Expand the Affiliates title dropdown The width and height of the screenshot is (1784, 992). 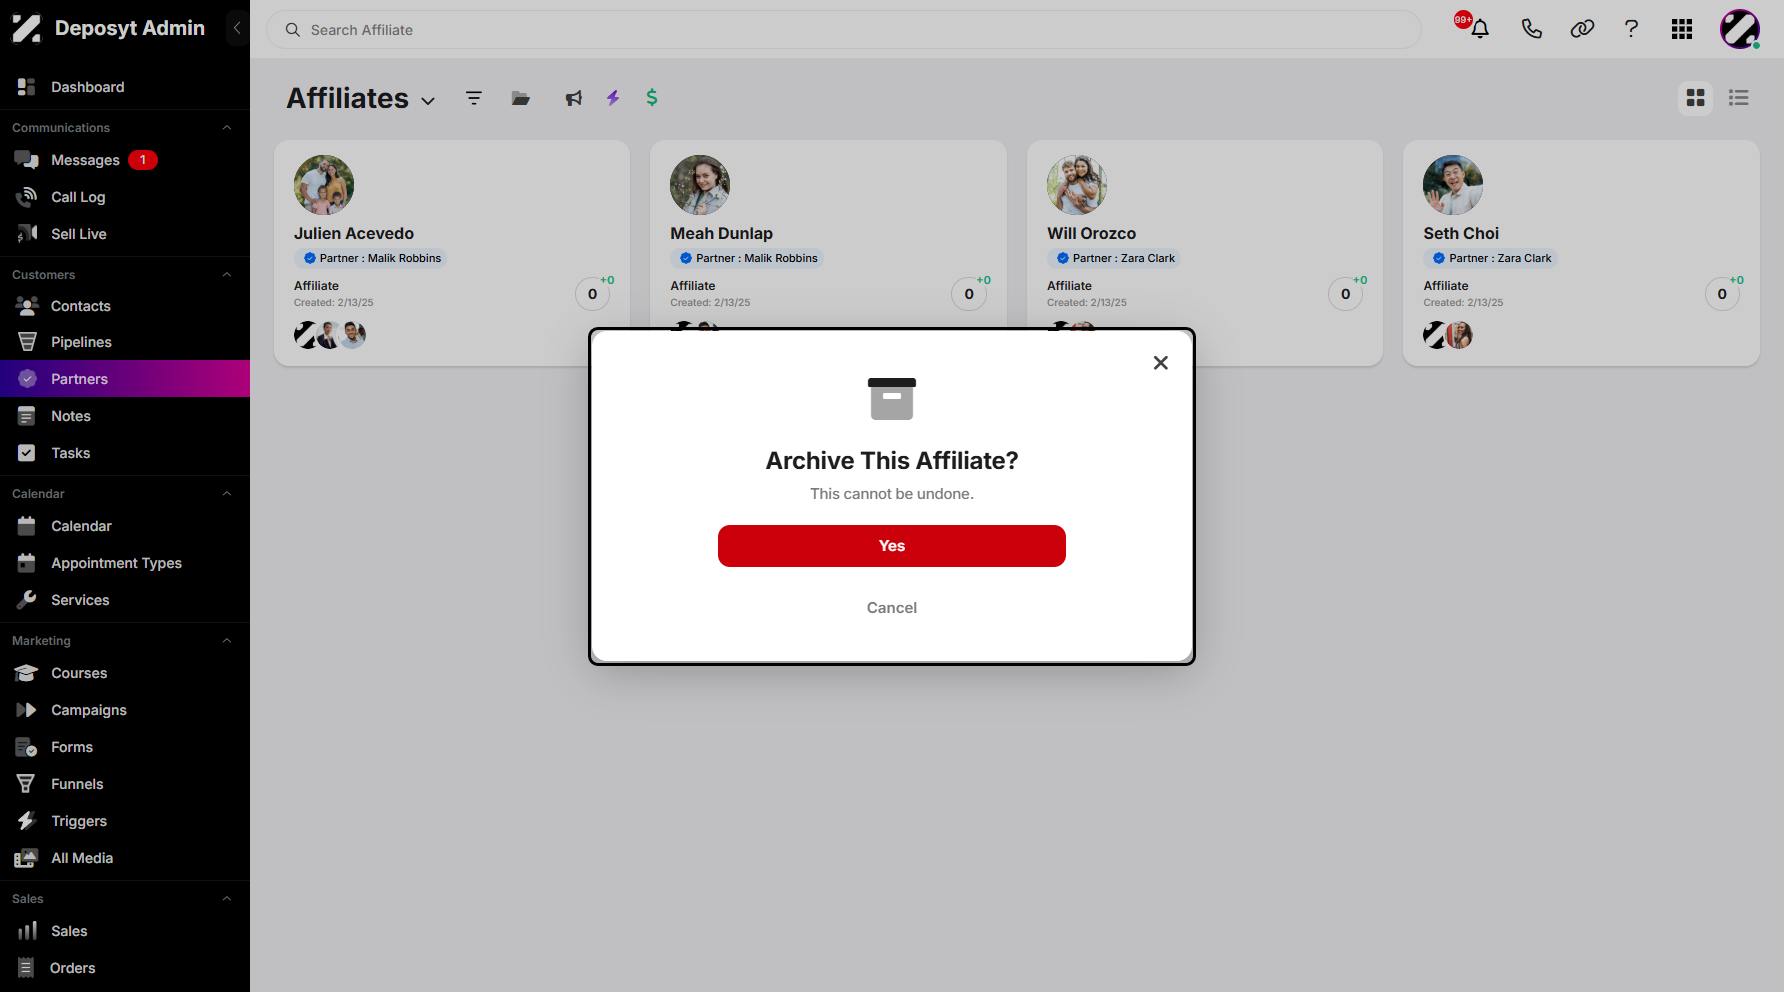pyautogui.click(x=428, y=101)
